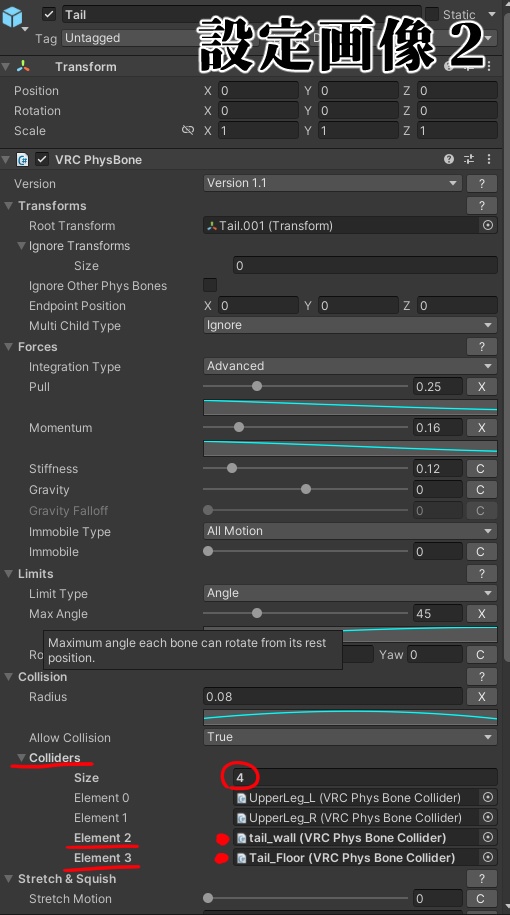
Task: Adjust the Stiffness slider
Action: (305, 469)
